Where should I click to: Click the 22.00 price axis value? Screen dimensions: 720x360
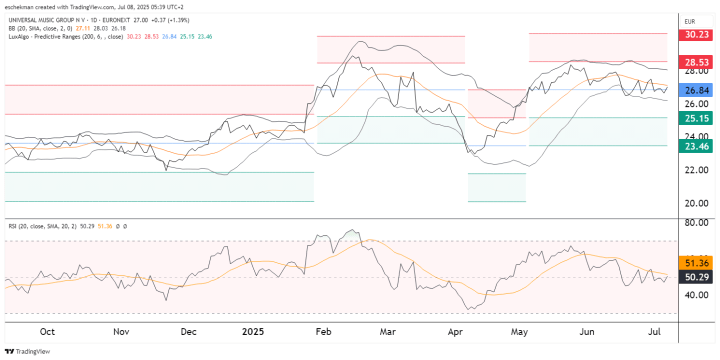[x=696, y=170]
